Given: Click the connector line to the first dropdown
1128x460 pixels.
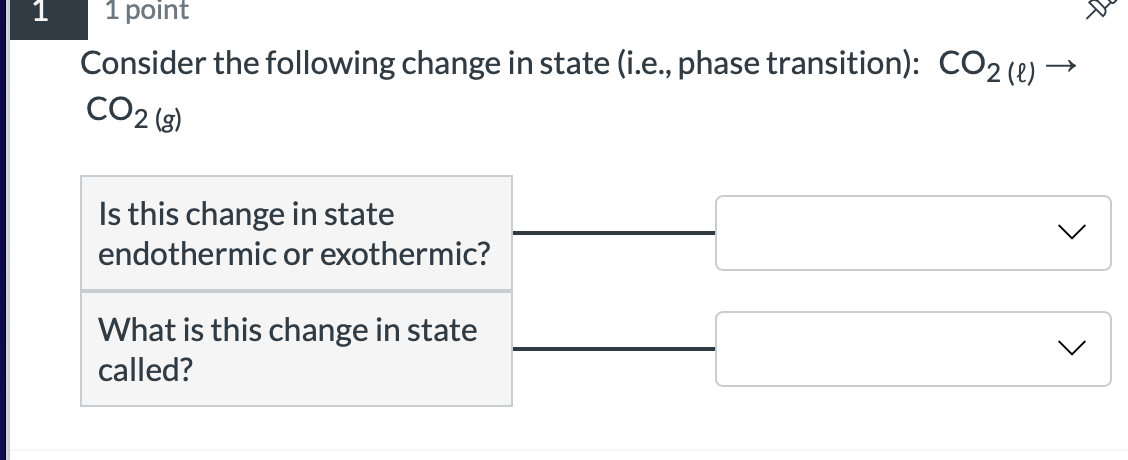Looking at the screenshot, I should pos(614,233).
